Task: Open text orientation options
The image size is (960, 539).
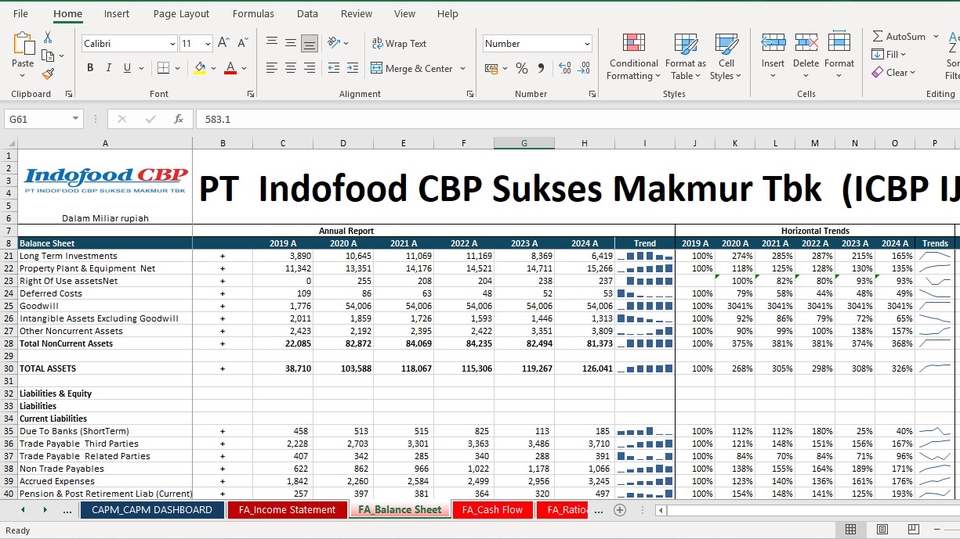Action: 337,42
